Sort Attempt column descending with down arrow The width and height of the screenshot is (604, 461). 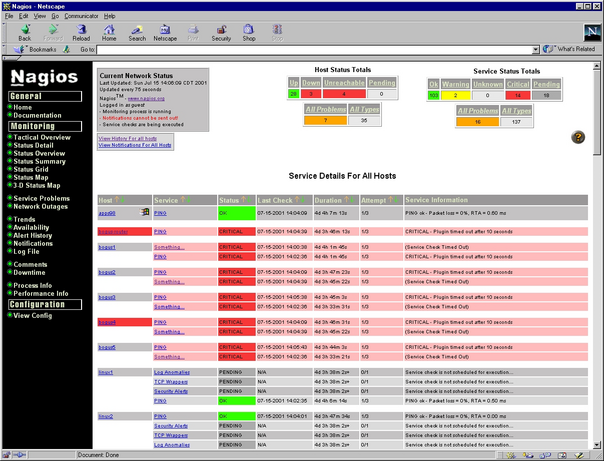coord(396,199)
